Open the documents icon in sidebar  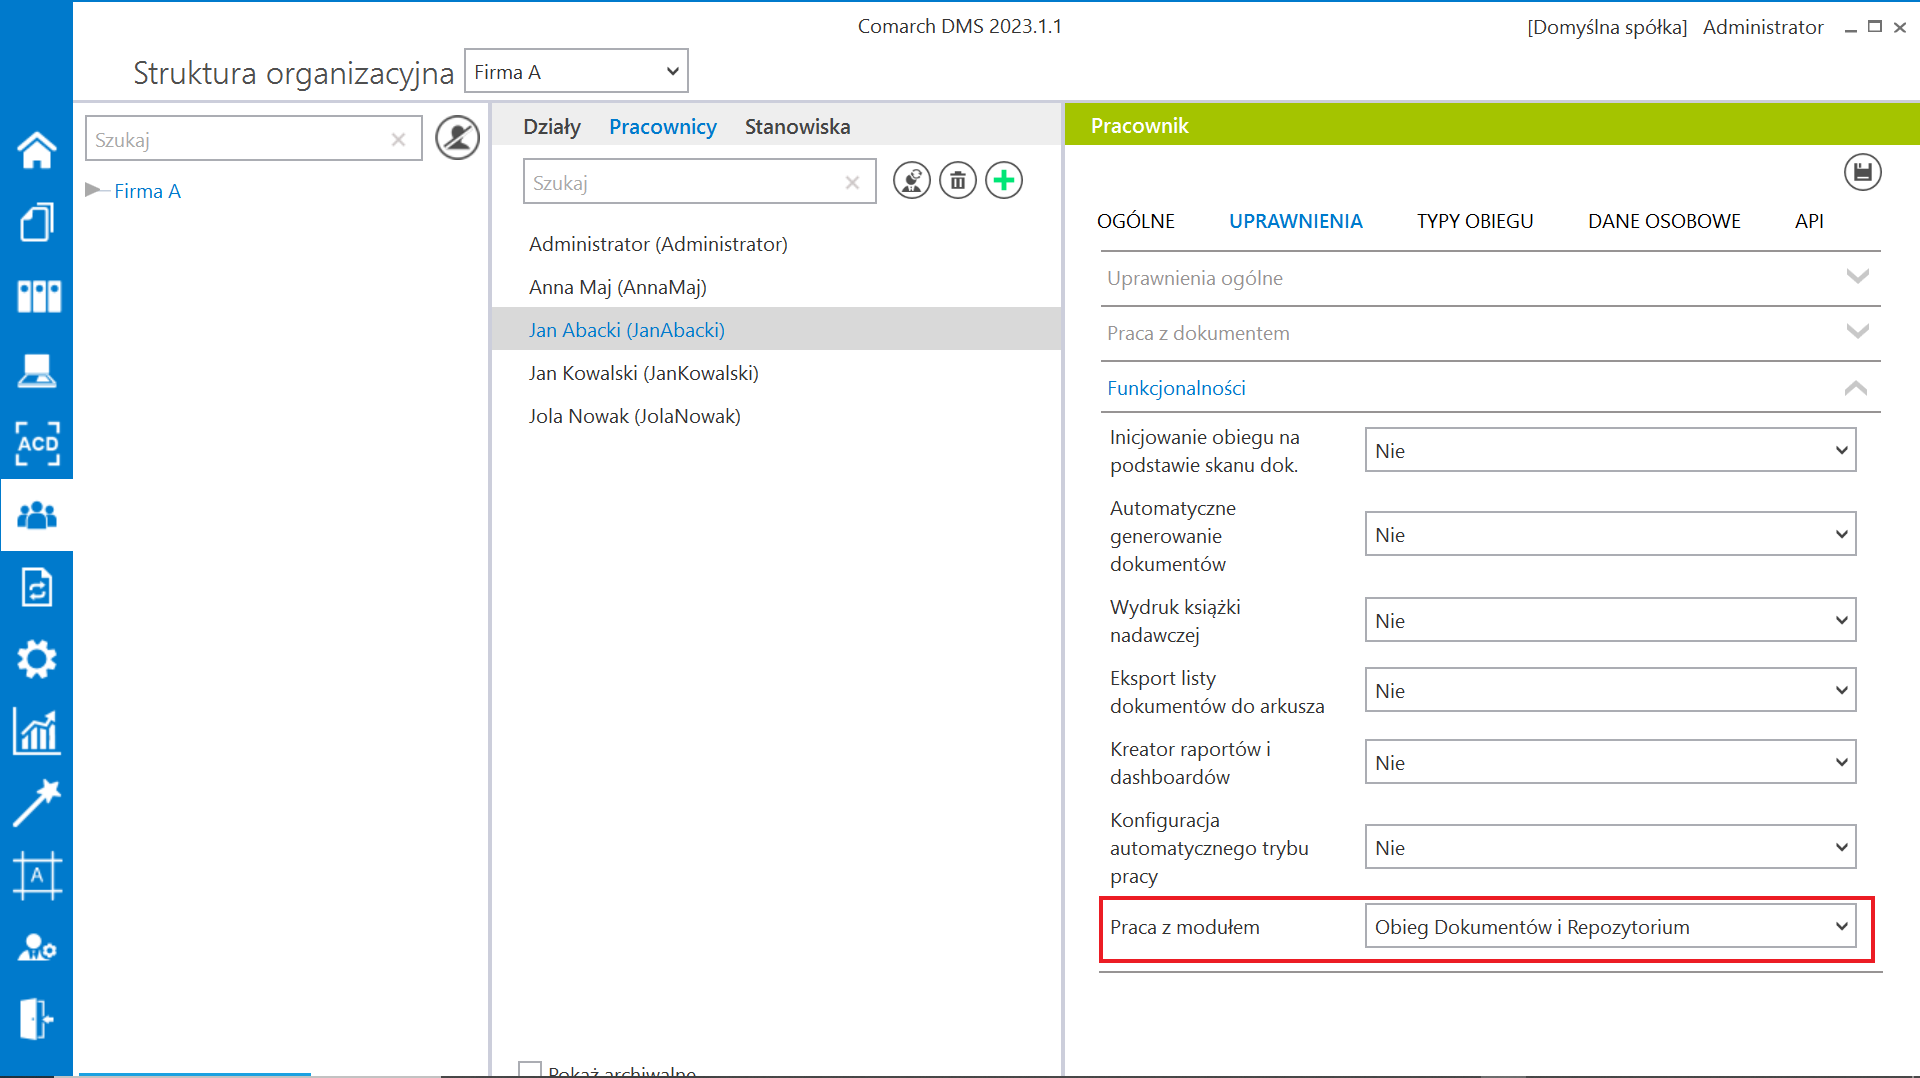click(37, 222)
